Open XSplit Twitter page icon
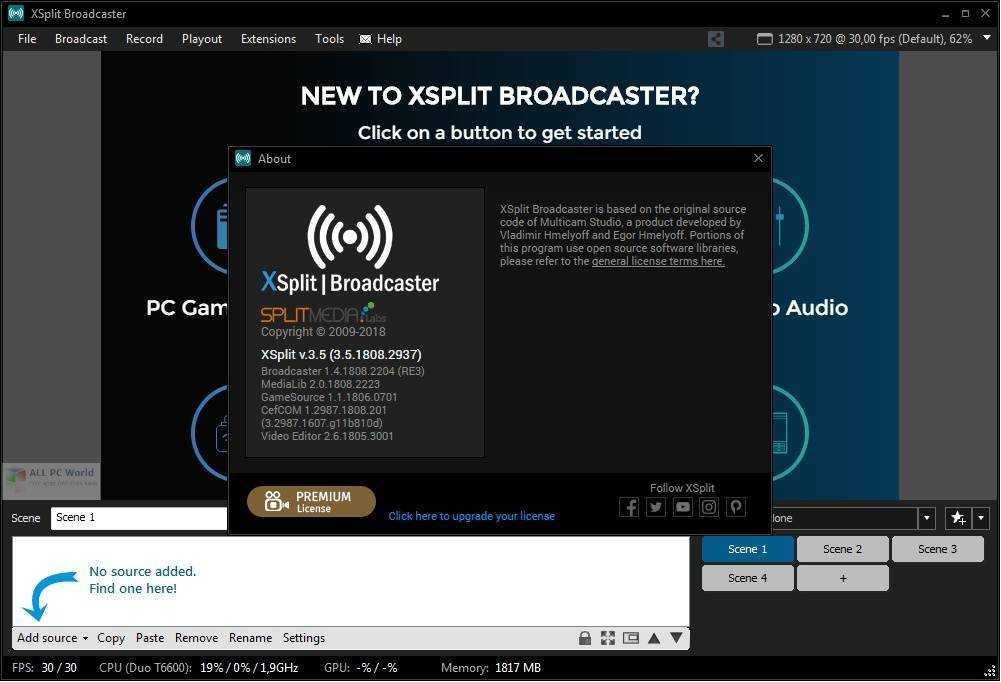 pyautogui.click(x=656, y=507)
